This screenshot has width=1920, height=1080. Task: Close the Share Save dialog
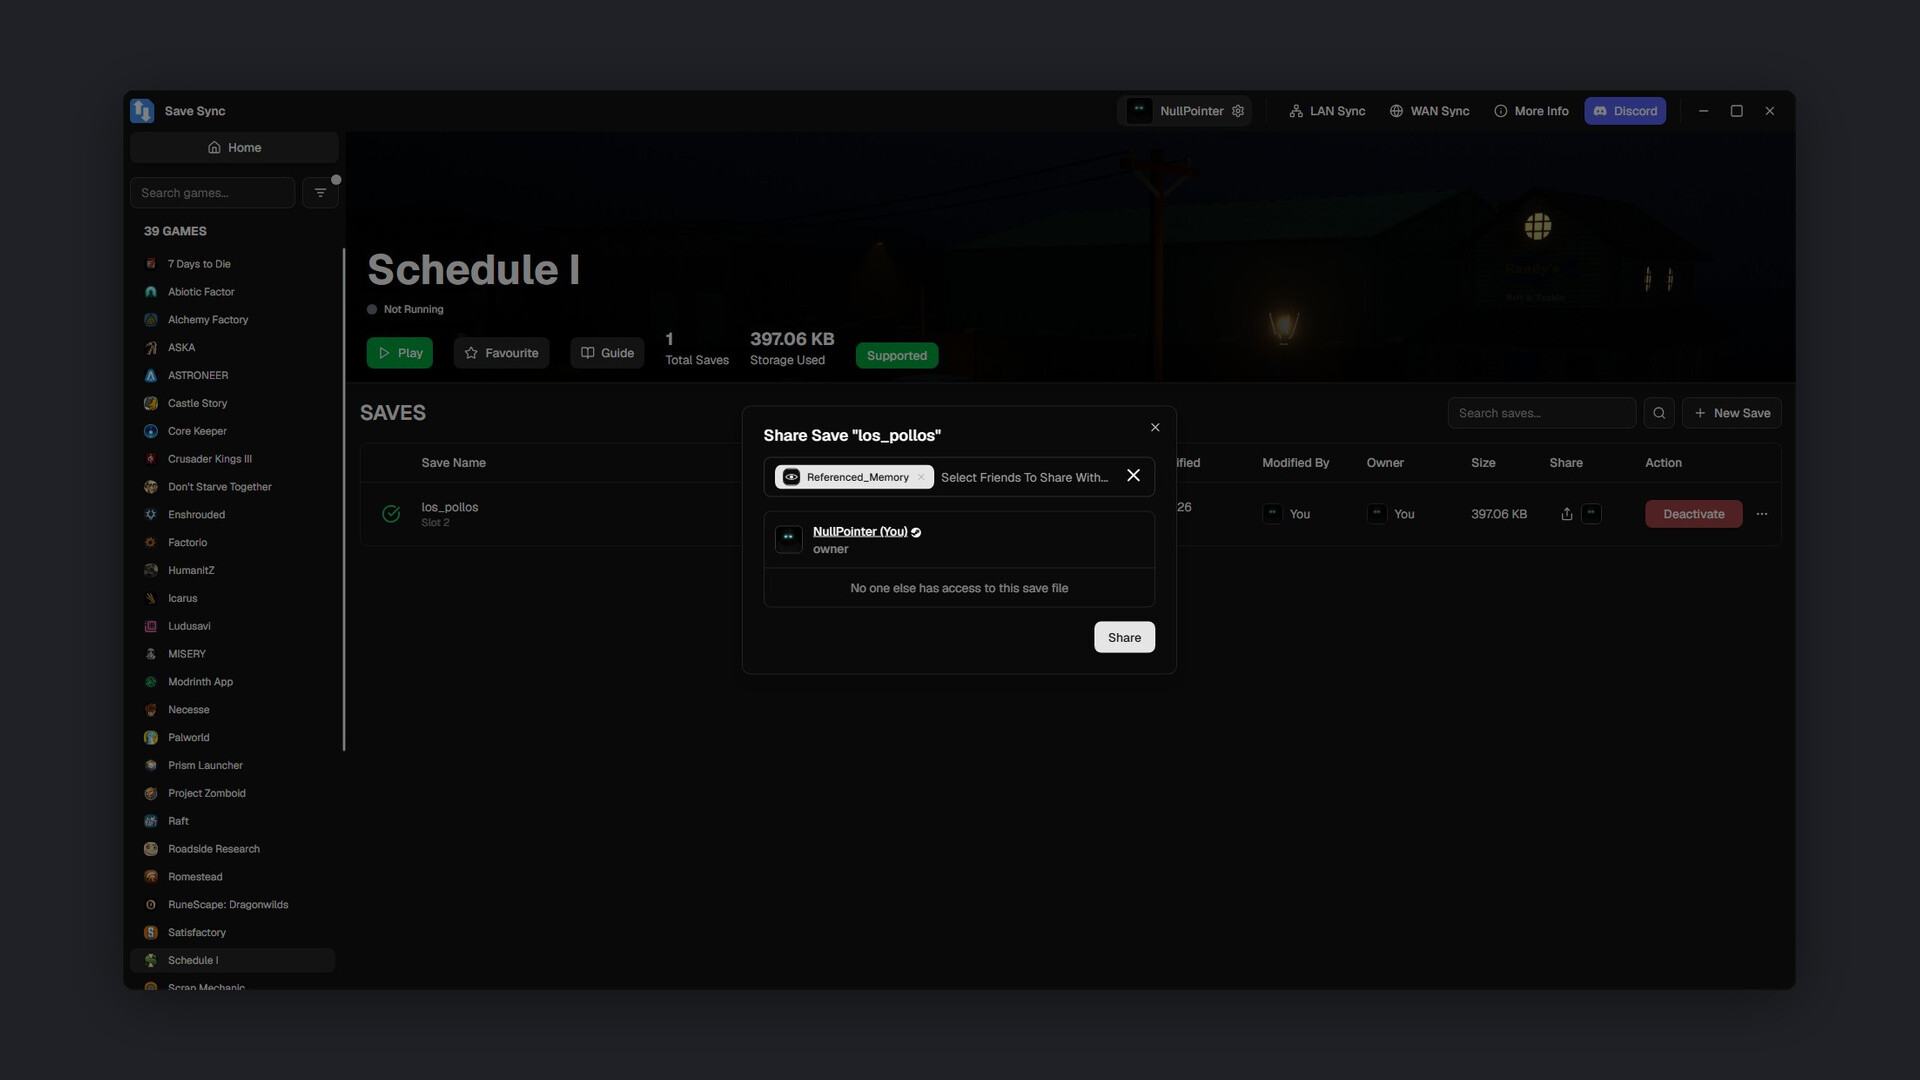click(x=1155, y=427)
